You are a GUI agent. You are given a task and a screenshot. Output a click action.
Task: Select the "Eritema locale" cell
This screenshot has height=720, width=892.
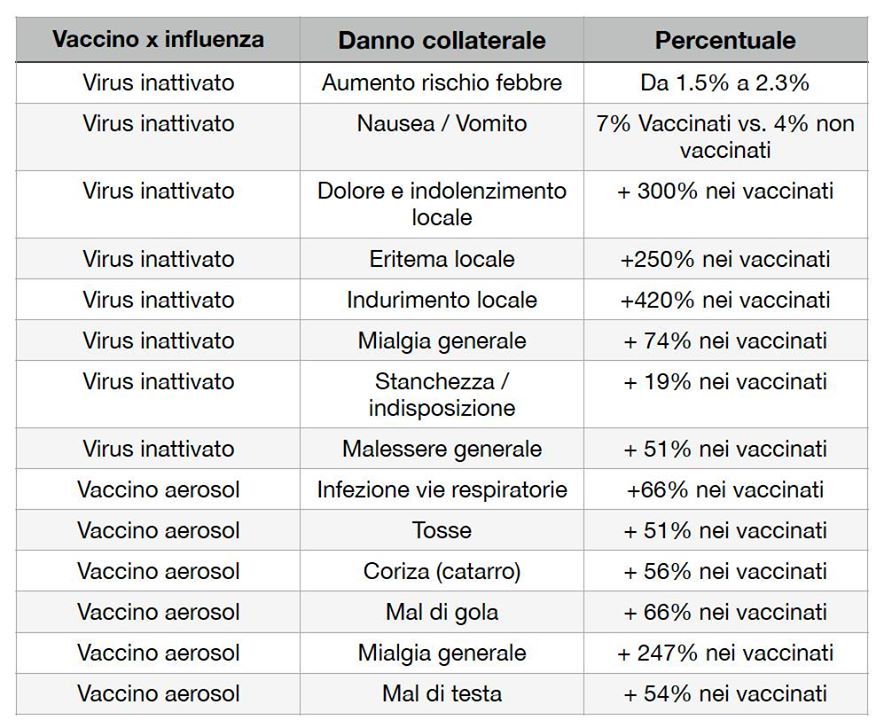click(441, 259)
